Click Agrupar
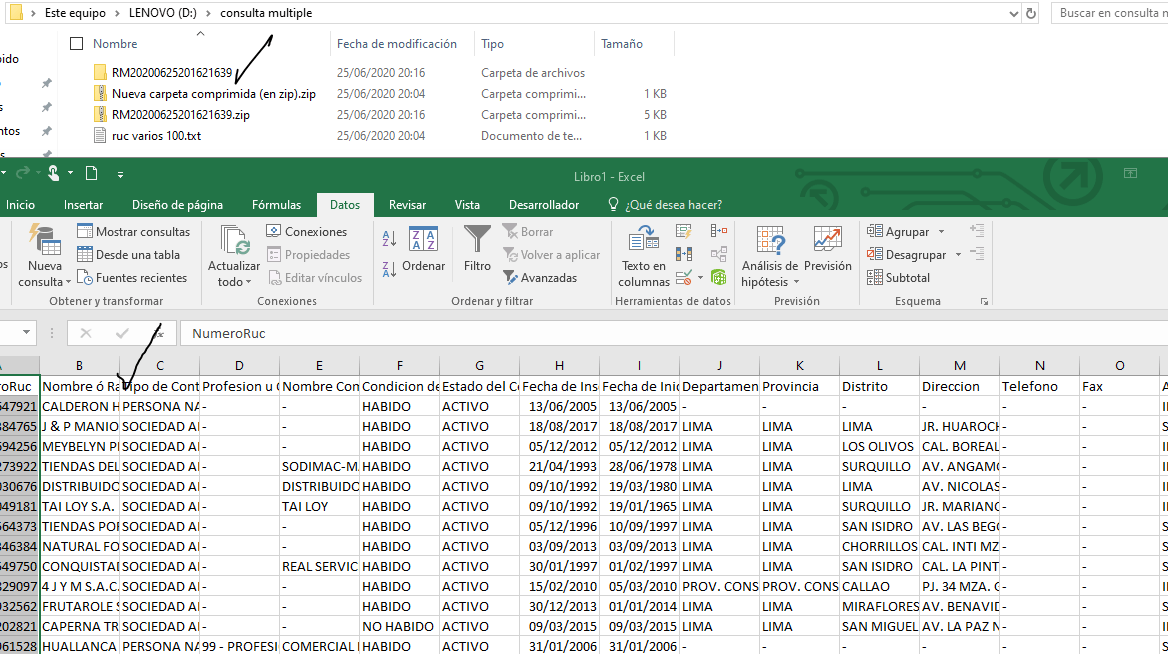 (898, 232)
